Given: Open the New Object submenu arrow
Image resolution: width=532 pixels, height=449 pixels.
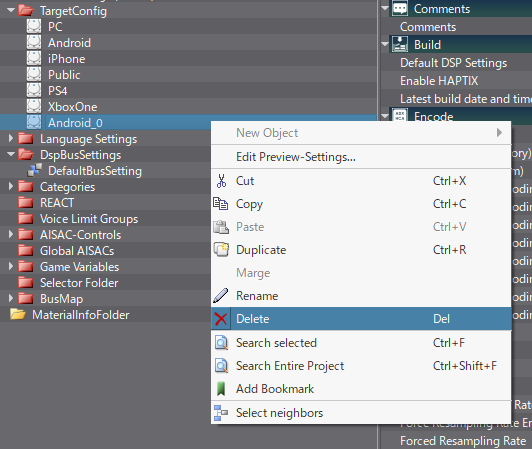Looking at the screenshot, I should (x=499, y=133).
